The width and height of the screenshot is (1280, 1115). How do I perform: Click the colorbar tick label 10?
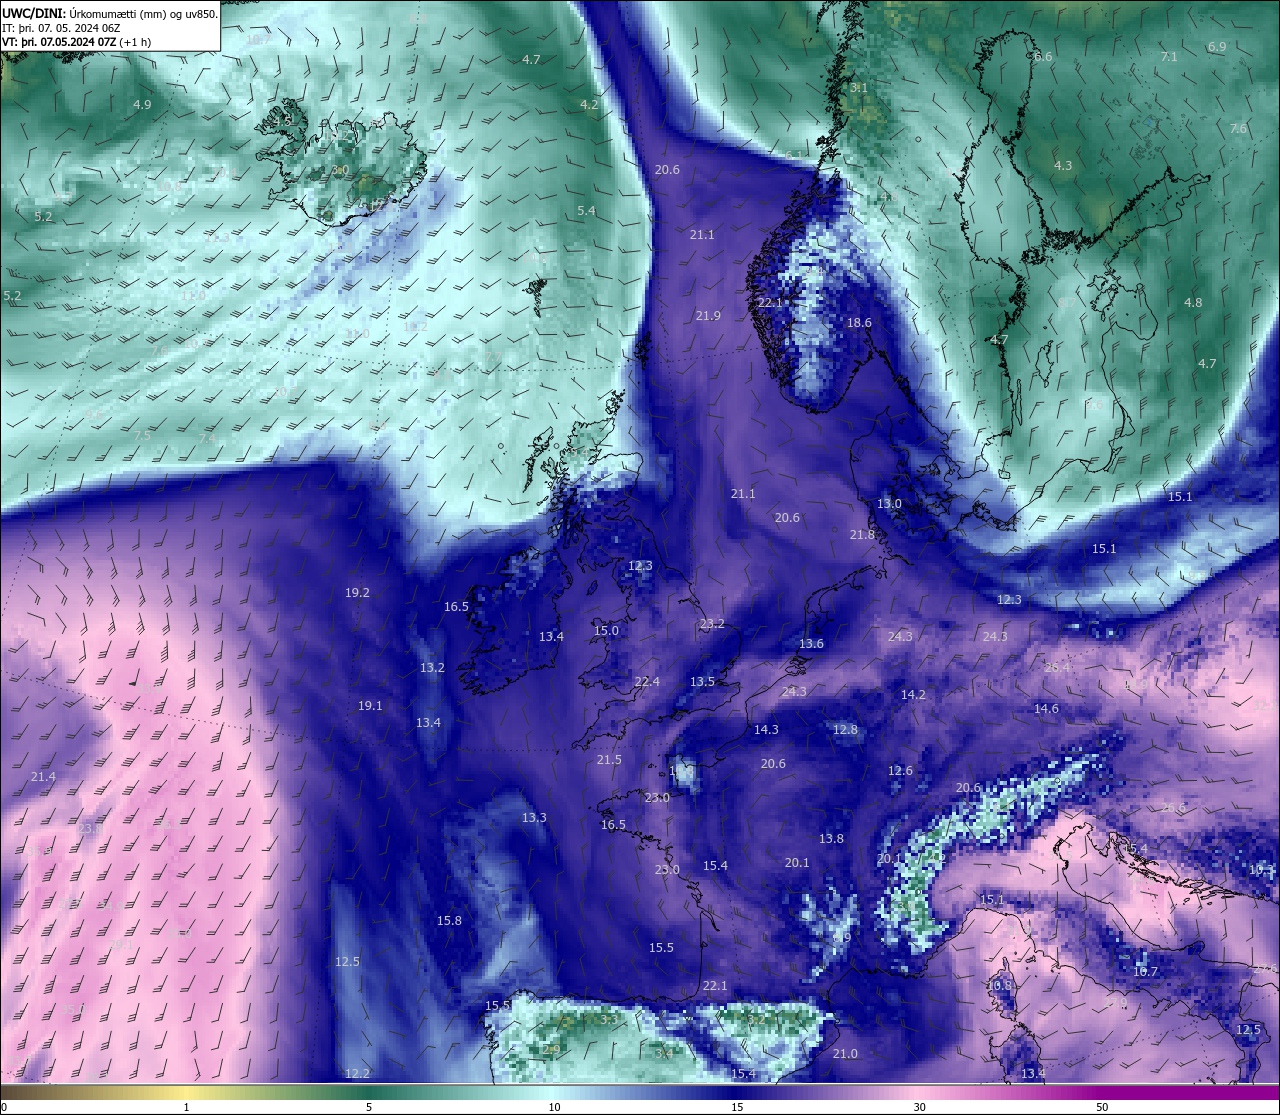coord(554,1107)
